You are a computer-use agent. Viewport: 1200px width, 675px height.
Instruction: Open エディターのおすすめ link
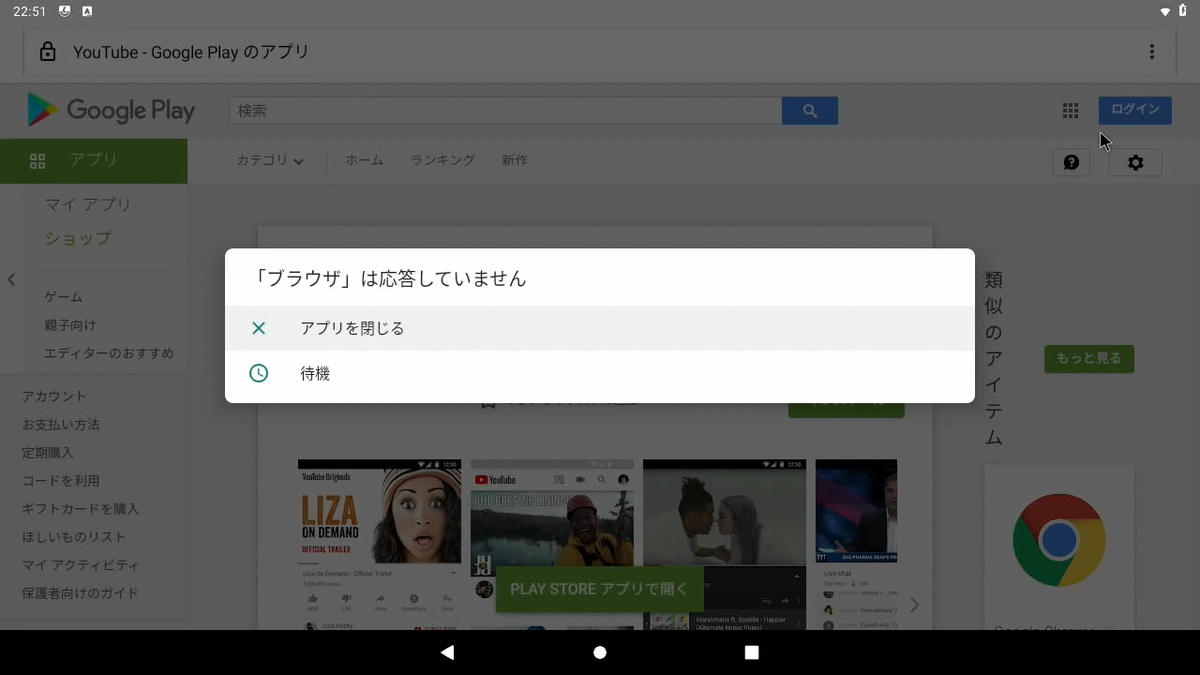click(109, 353)
